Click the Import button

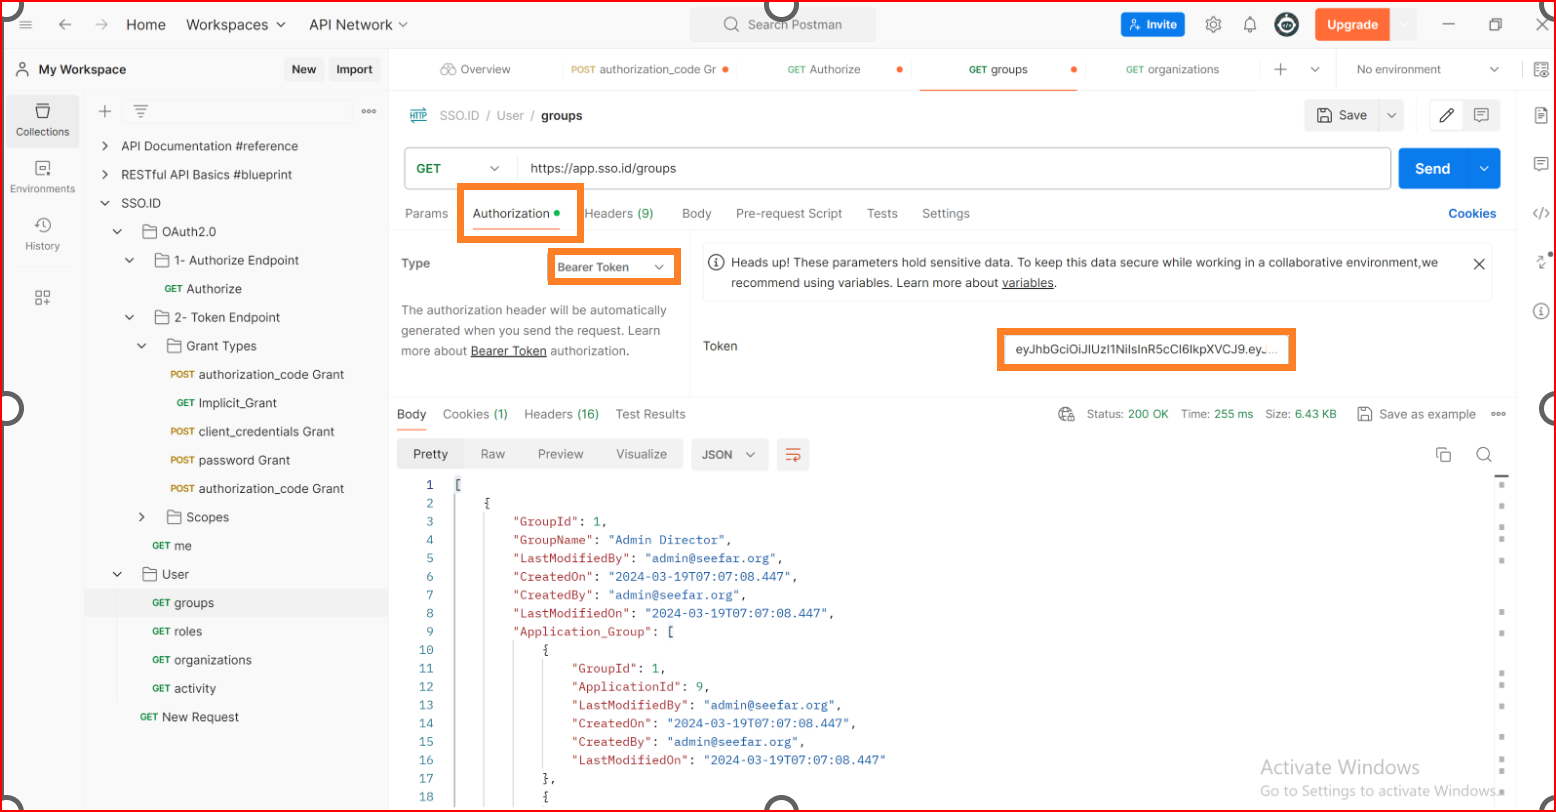(354, 69)
